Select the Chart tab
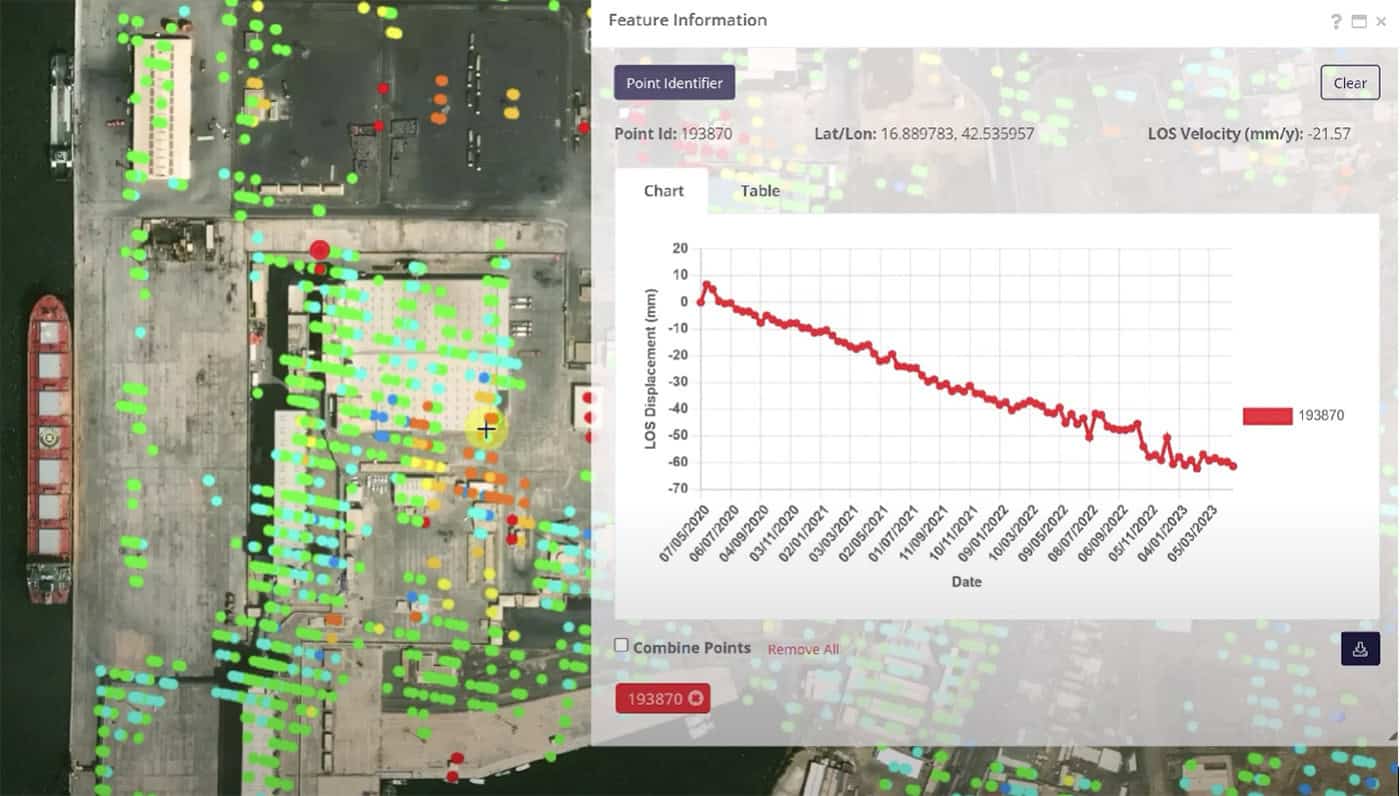 [x=661, y=191]
